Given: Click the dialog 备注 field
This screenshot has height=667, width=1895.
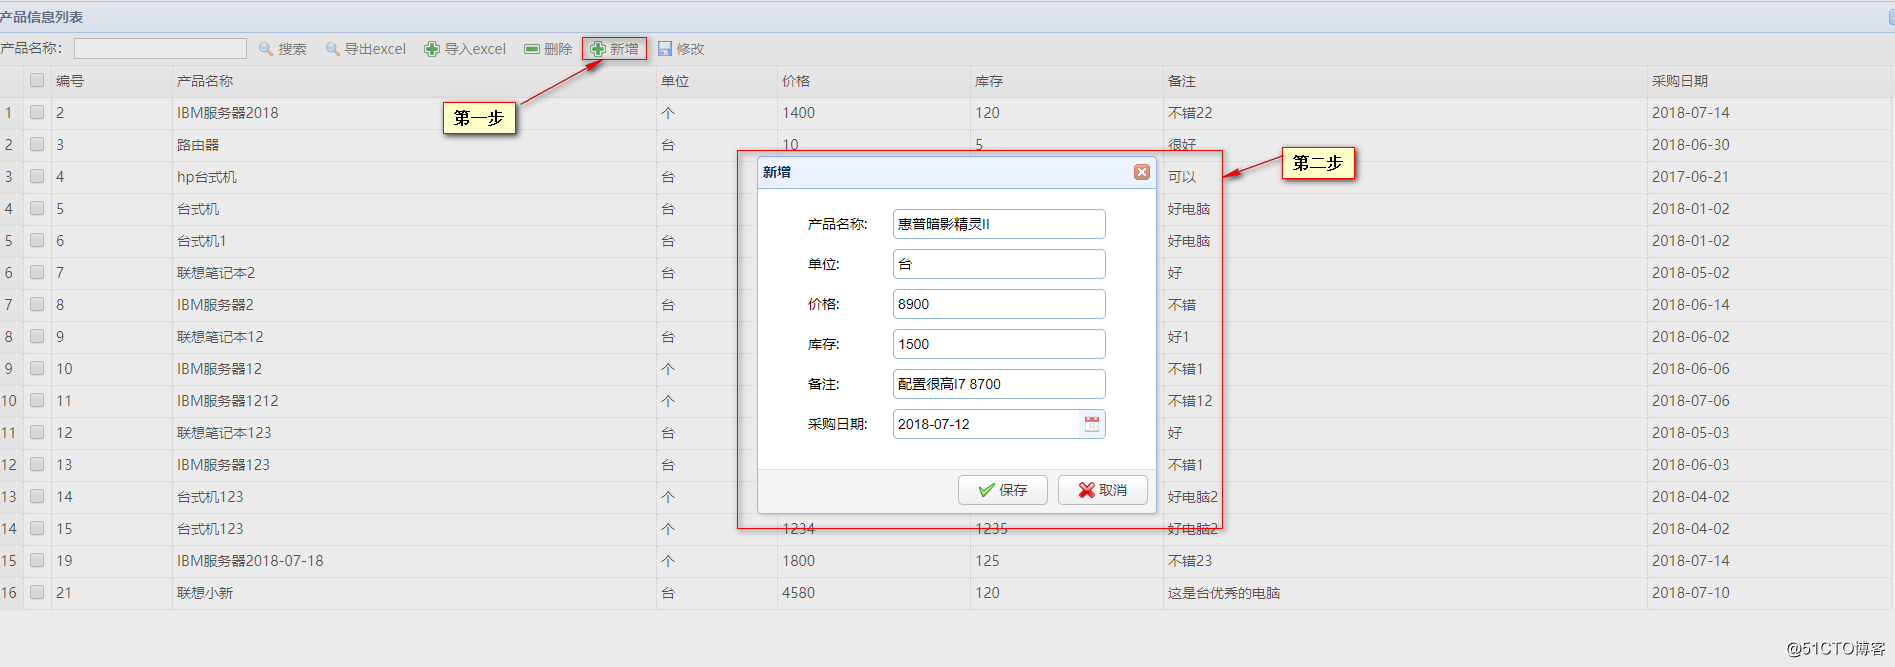Looking at the screenshot, I should click(x=999, y=384).
